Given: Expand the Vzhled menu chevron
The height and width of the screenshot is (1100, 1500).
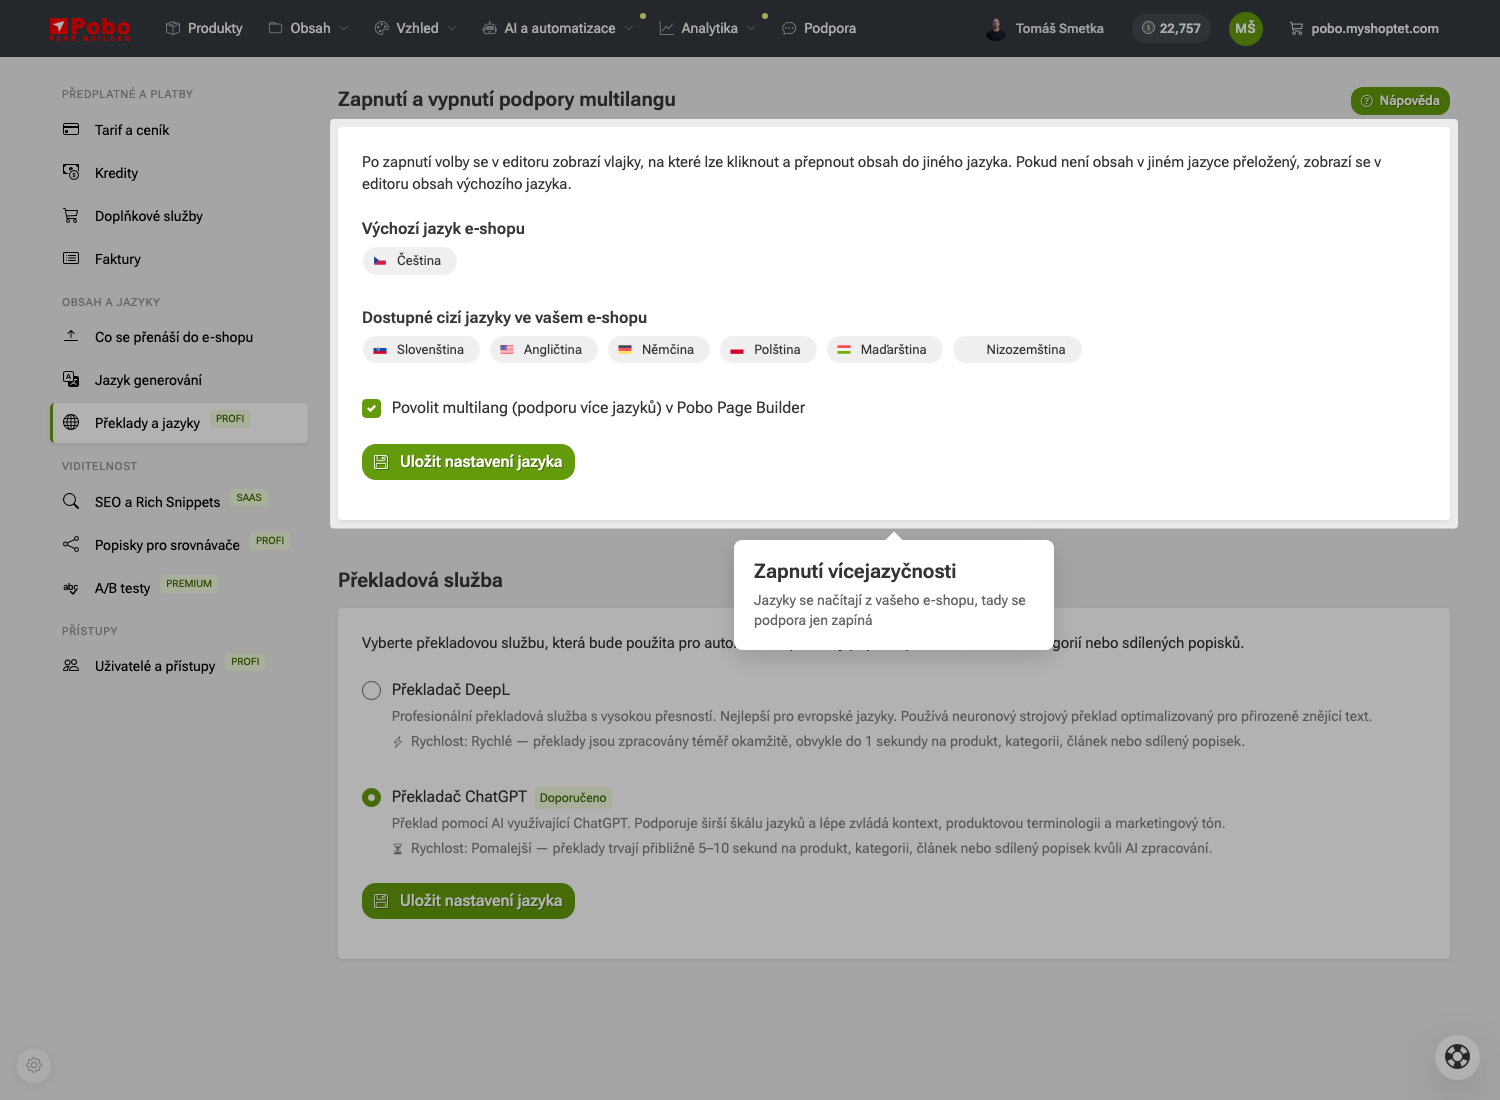Looking at the screenshot, I should (452, 28).
